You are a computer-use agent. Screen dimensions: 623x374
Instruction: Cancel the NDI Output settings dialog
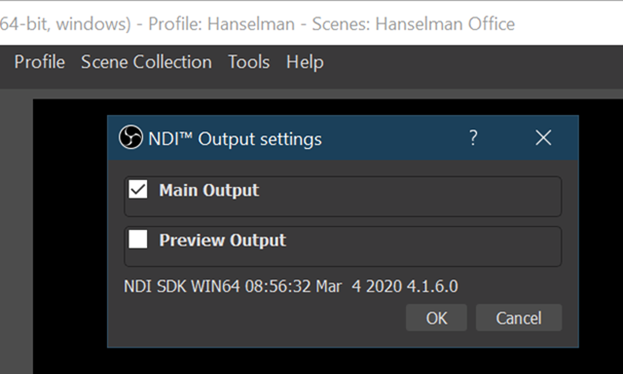[519, 318]
